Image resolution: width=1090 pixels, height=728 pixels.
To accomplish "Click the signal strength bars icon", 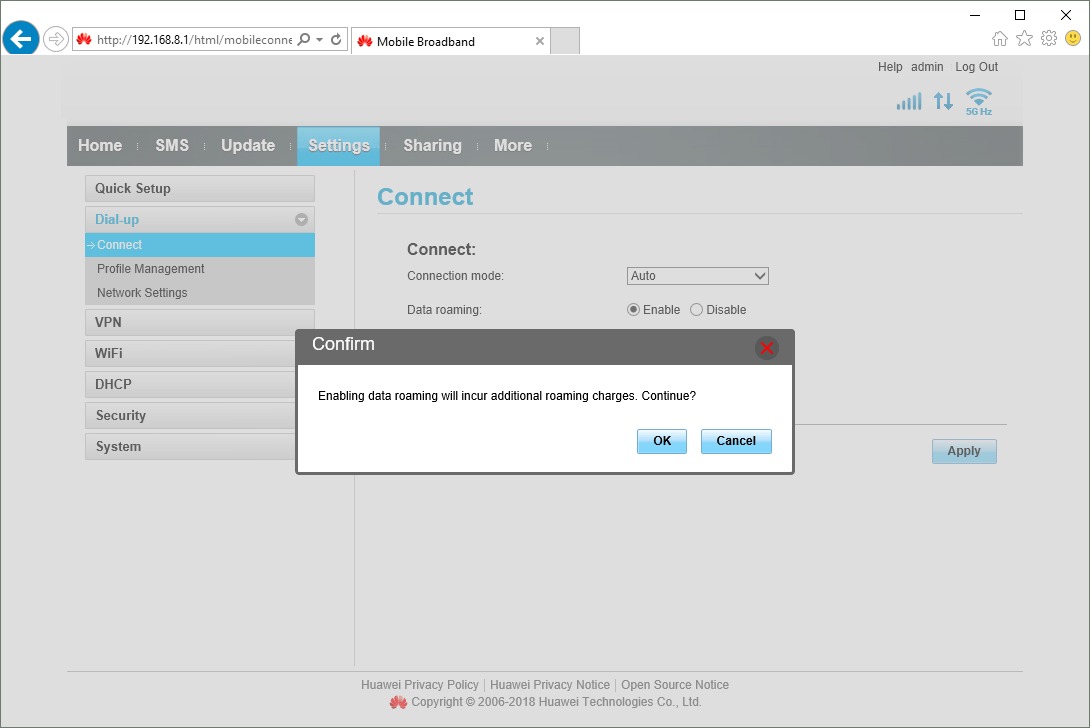I will coord(908,101).
